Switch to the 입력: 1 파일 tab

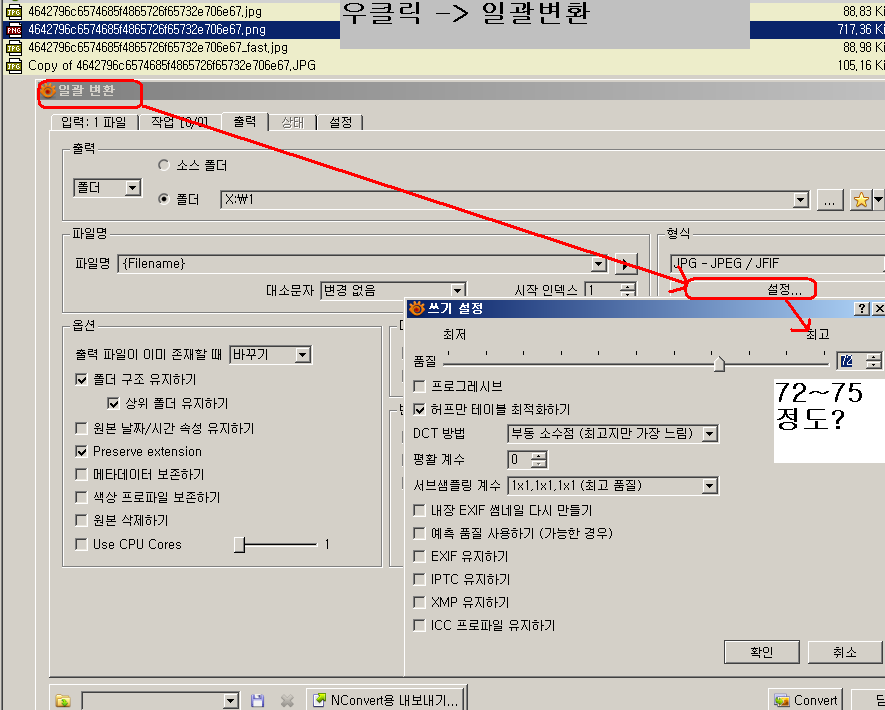tap(94, 122)
